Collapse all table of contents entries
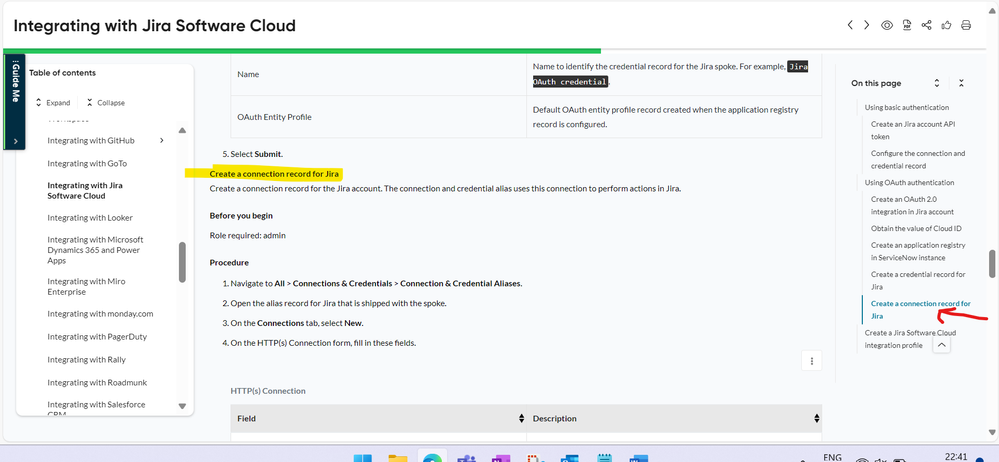This screenshot has height=462, width=999. (106, 103)
